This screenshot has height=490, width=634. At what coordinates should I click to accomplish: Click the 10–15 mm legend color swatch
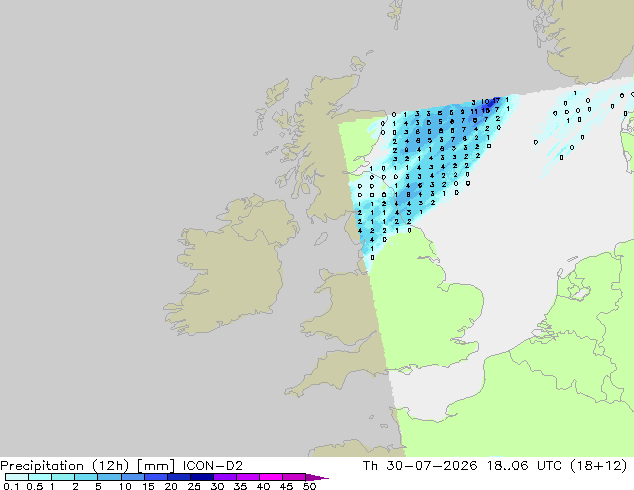point(132,477)
